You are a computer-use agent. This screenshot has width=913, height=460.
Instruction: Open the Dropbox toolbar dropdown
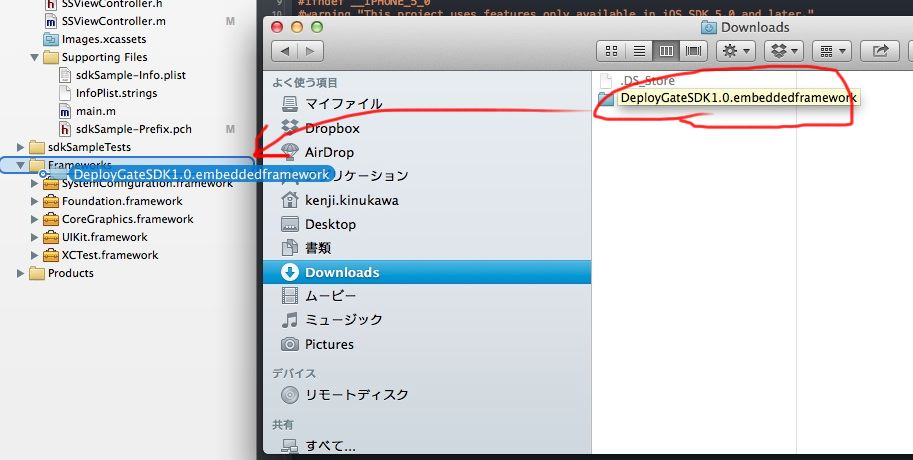[784, 51]
